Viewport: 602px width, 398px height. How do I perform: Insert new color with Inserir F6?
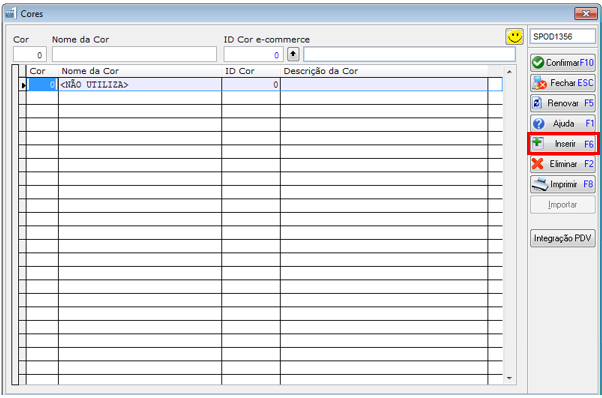[562, 144]
